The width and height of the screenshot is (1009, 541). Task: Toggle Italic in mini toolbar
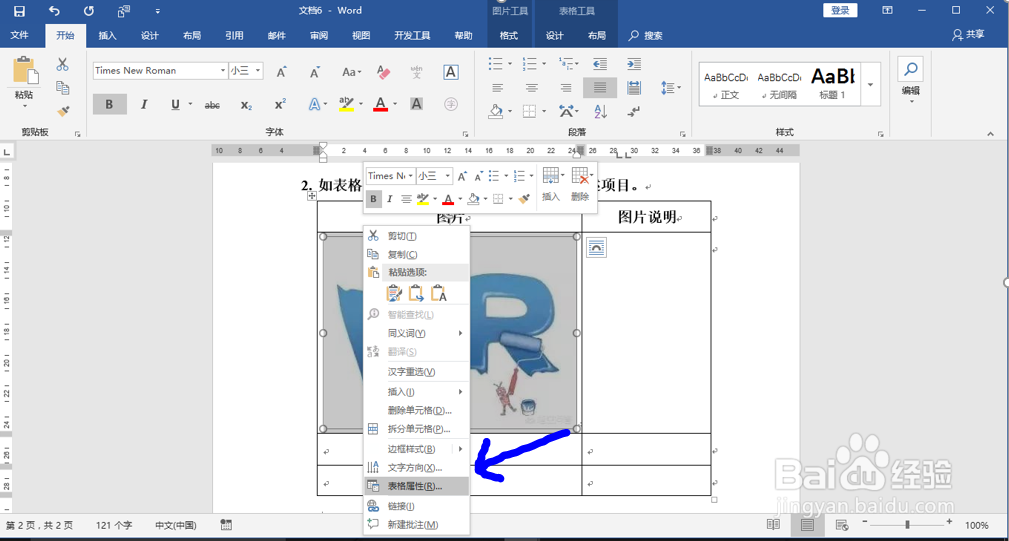pyautogui.click(x=389, y=199)
